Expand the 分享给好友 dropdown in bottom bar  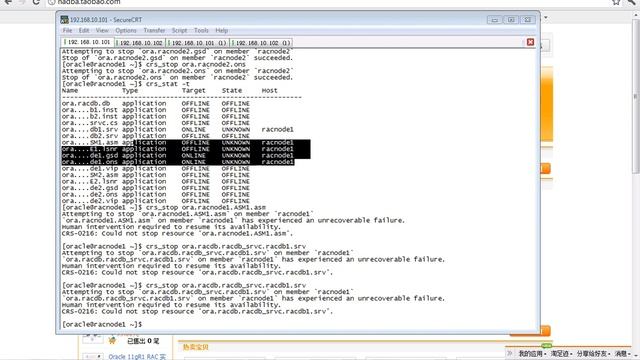pos(593,353)
